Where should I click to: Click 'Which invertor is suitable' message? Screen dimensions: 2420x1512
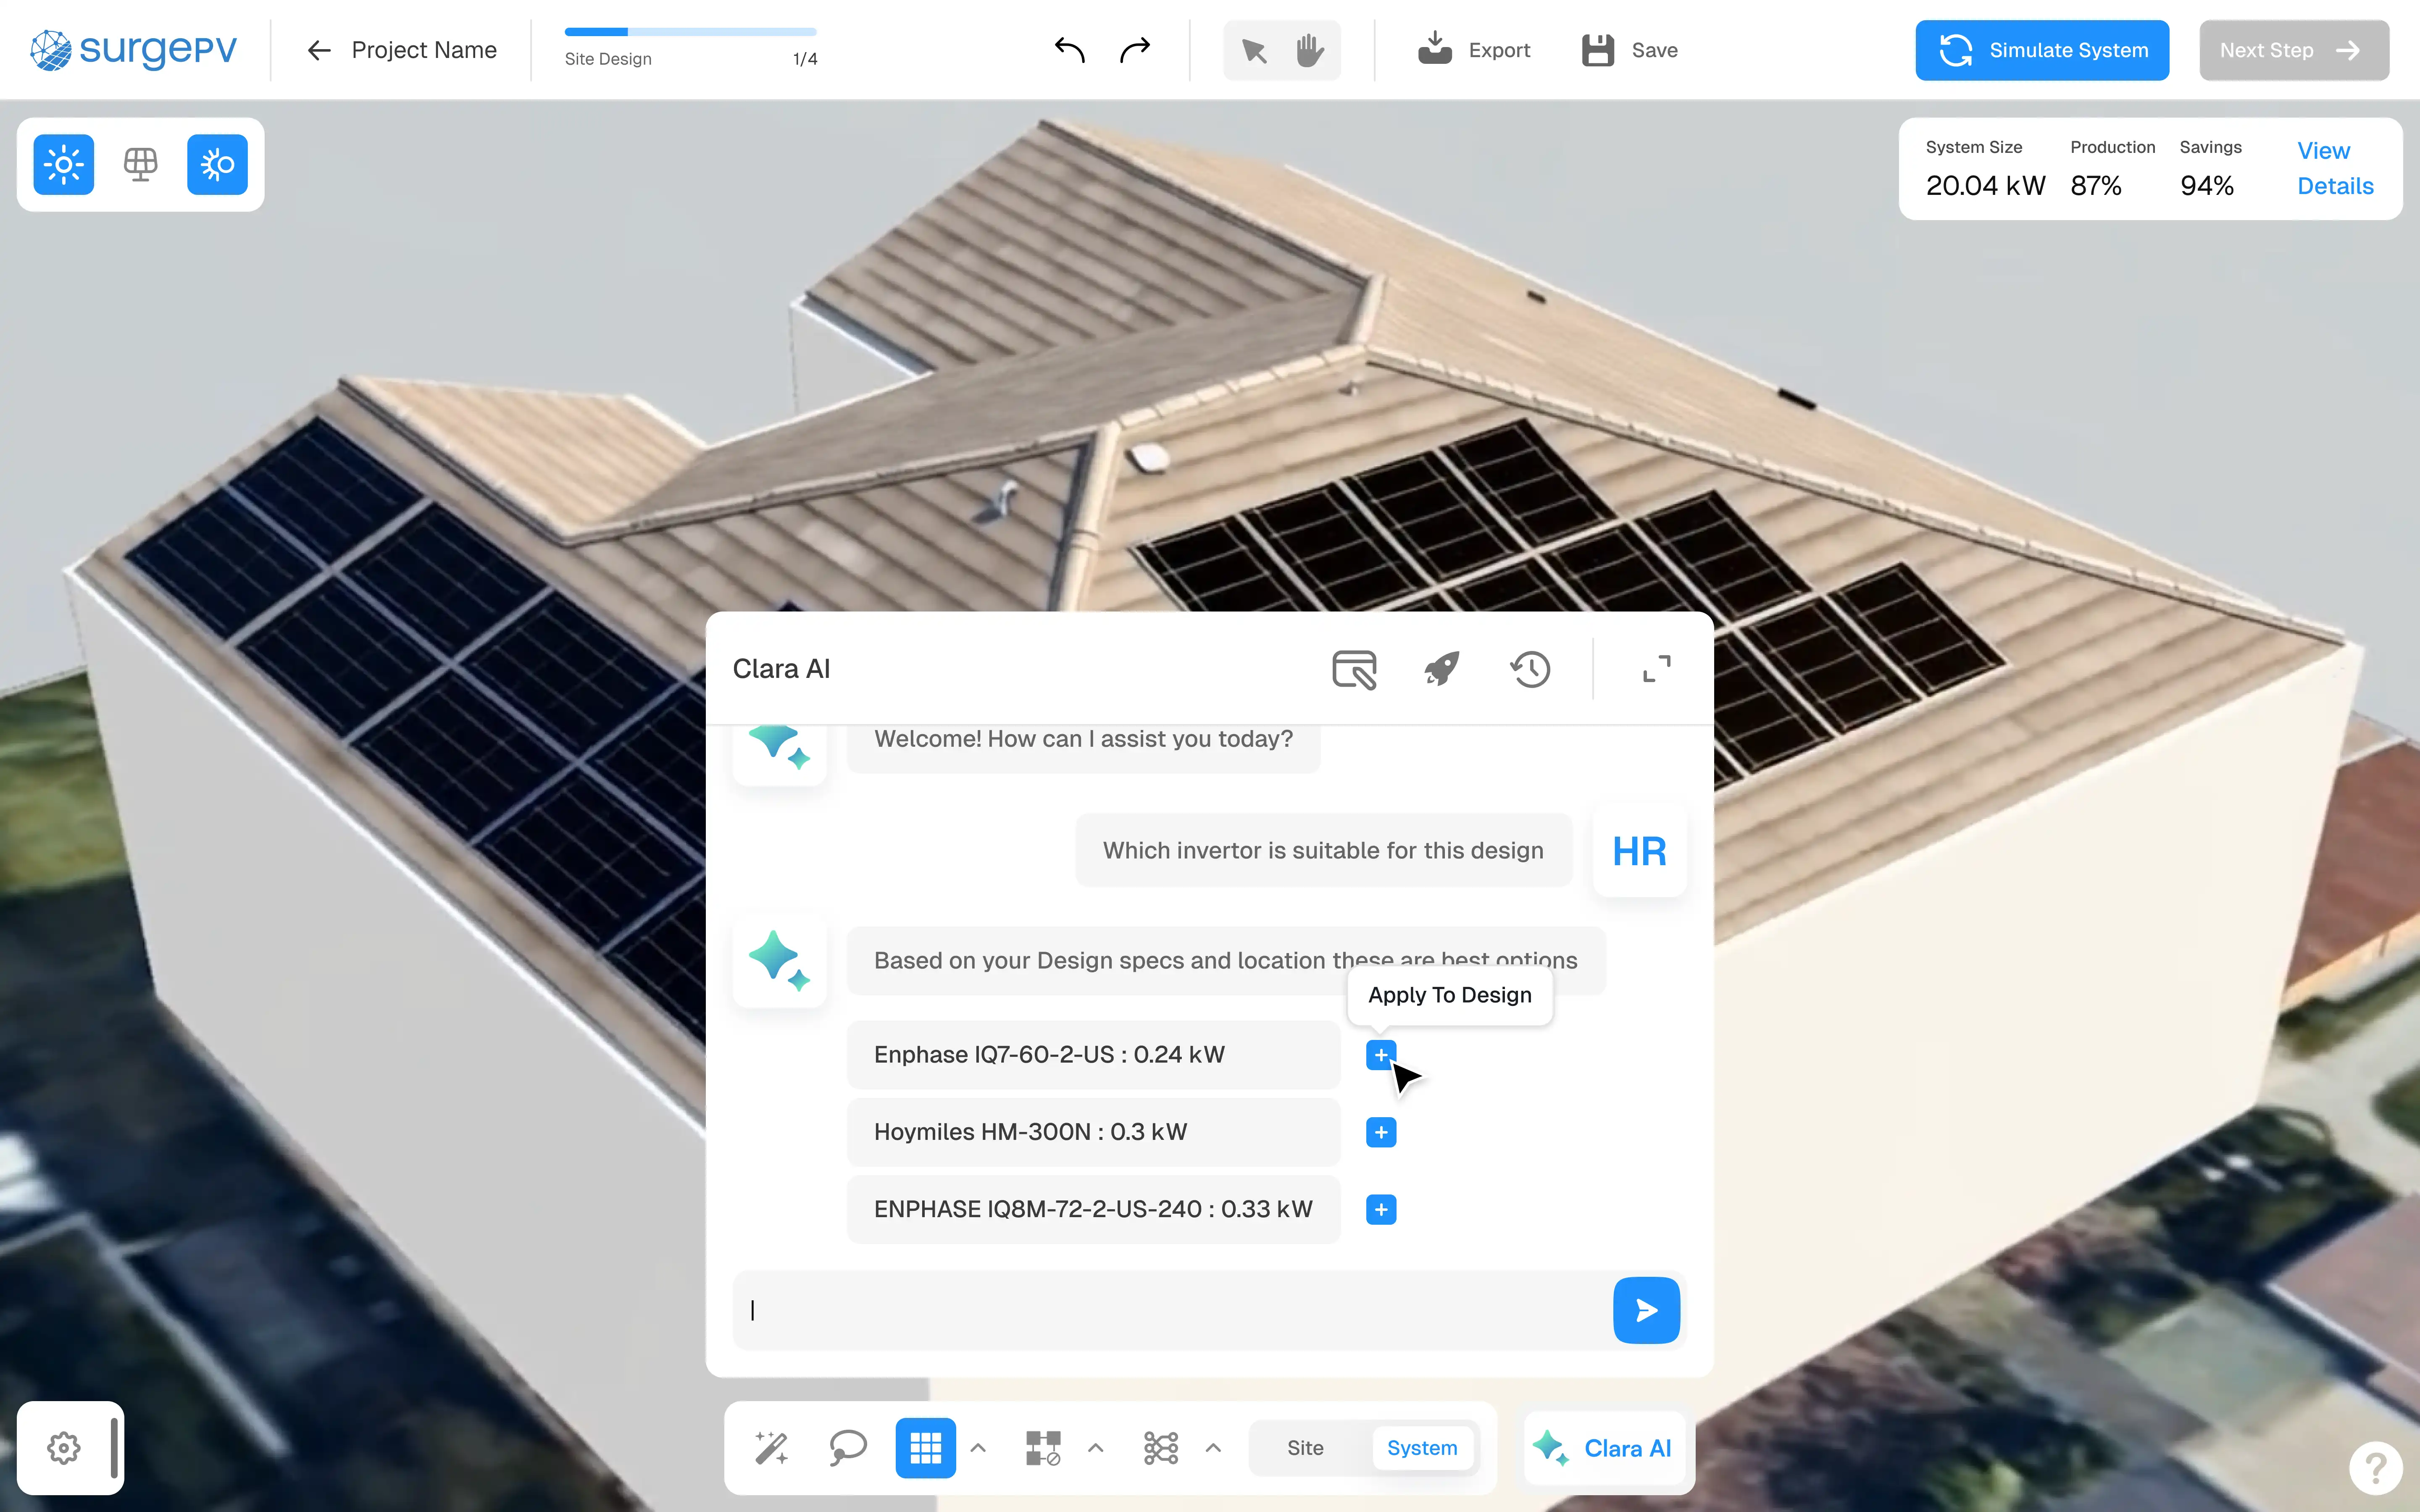pos(1323,851)
